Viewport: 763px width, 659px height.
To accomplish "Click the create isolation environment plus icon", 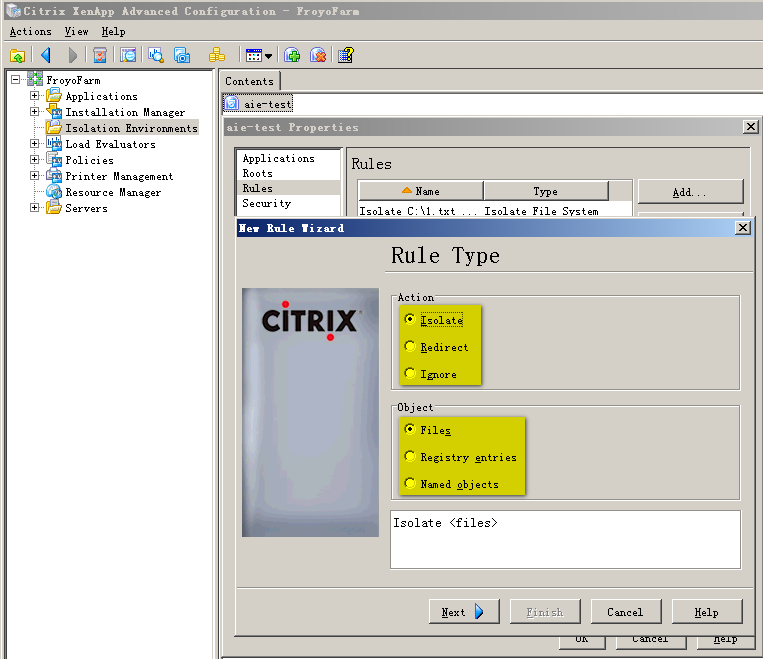I will [x=292, y=55].
